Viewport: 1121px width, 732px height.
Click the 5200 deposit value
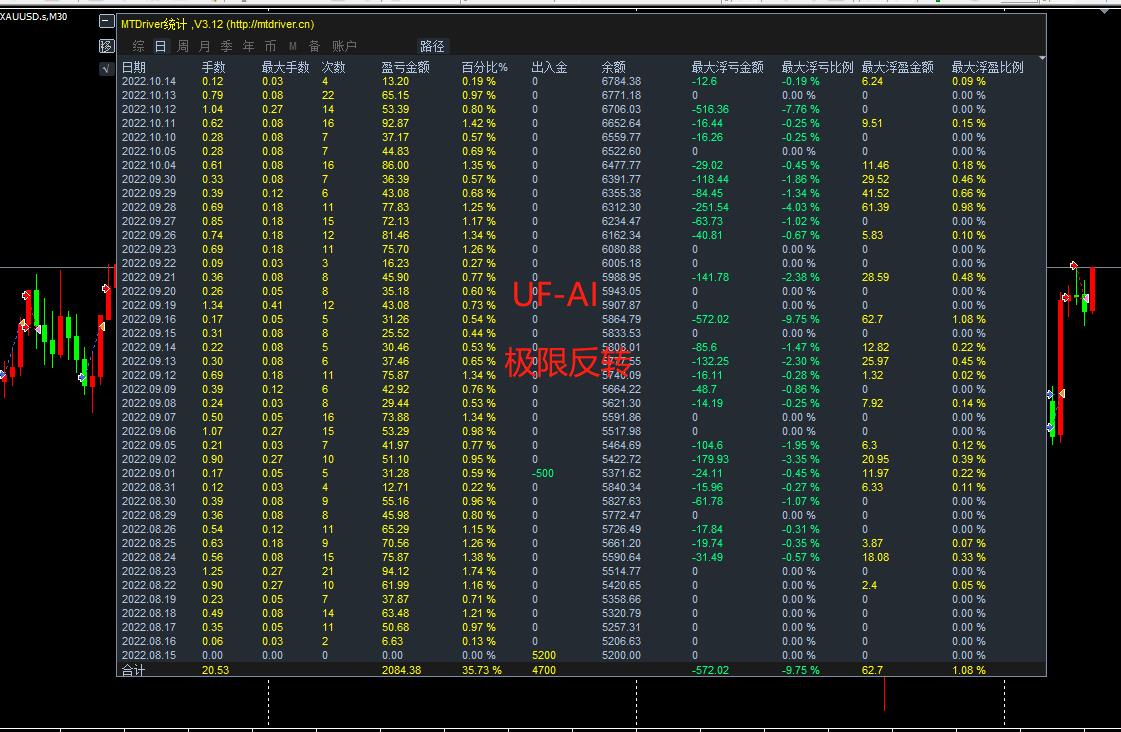[x=544, y=656]
